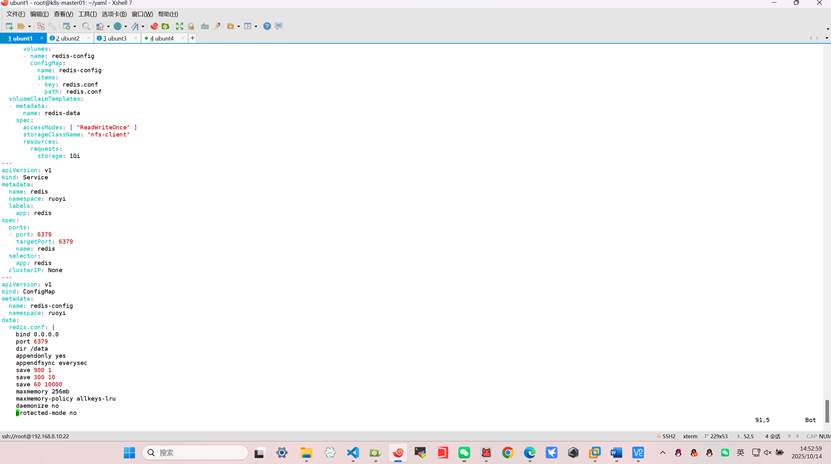This screenshot has width=831, height=464.
Task: Click the chat bubble toolbar icon
Action: coord(279,26)
